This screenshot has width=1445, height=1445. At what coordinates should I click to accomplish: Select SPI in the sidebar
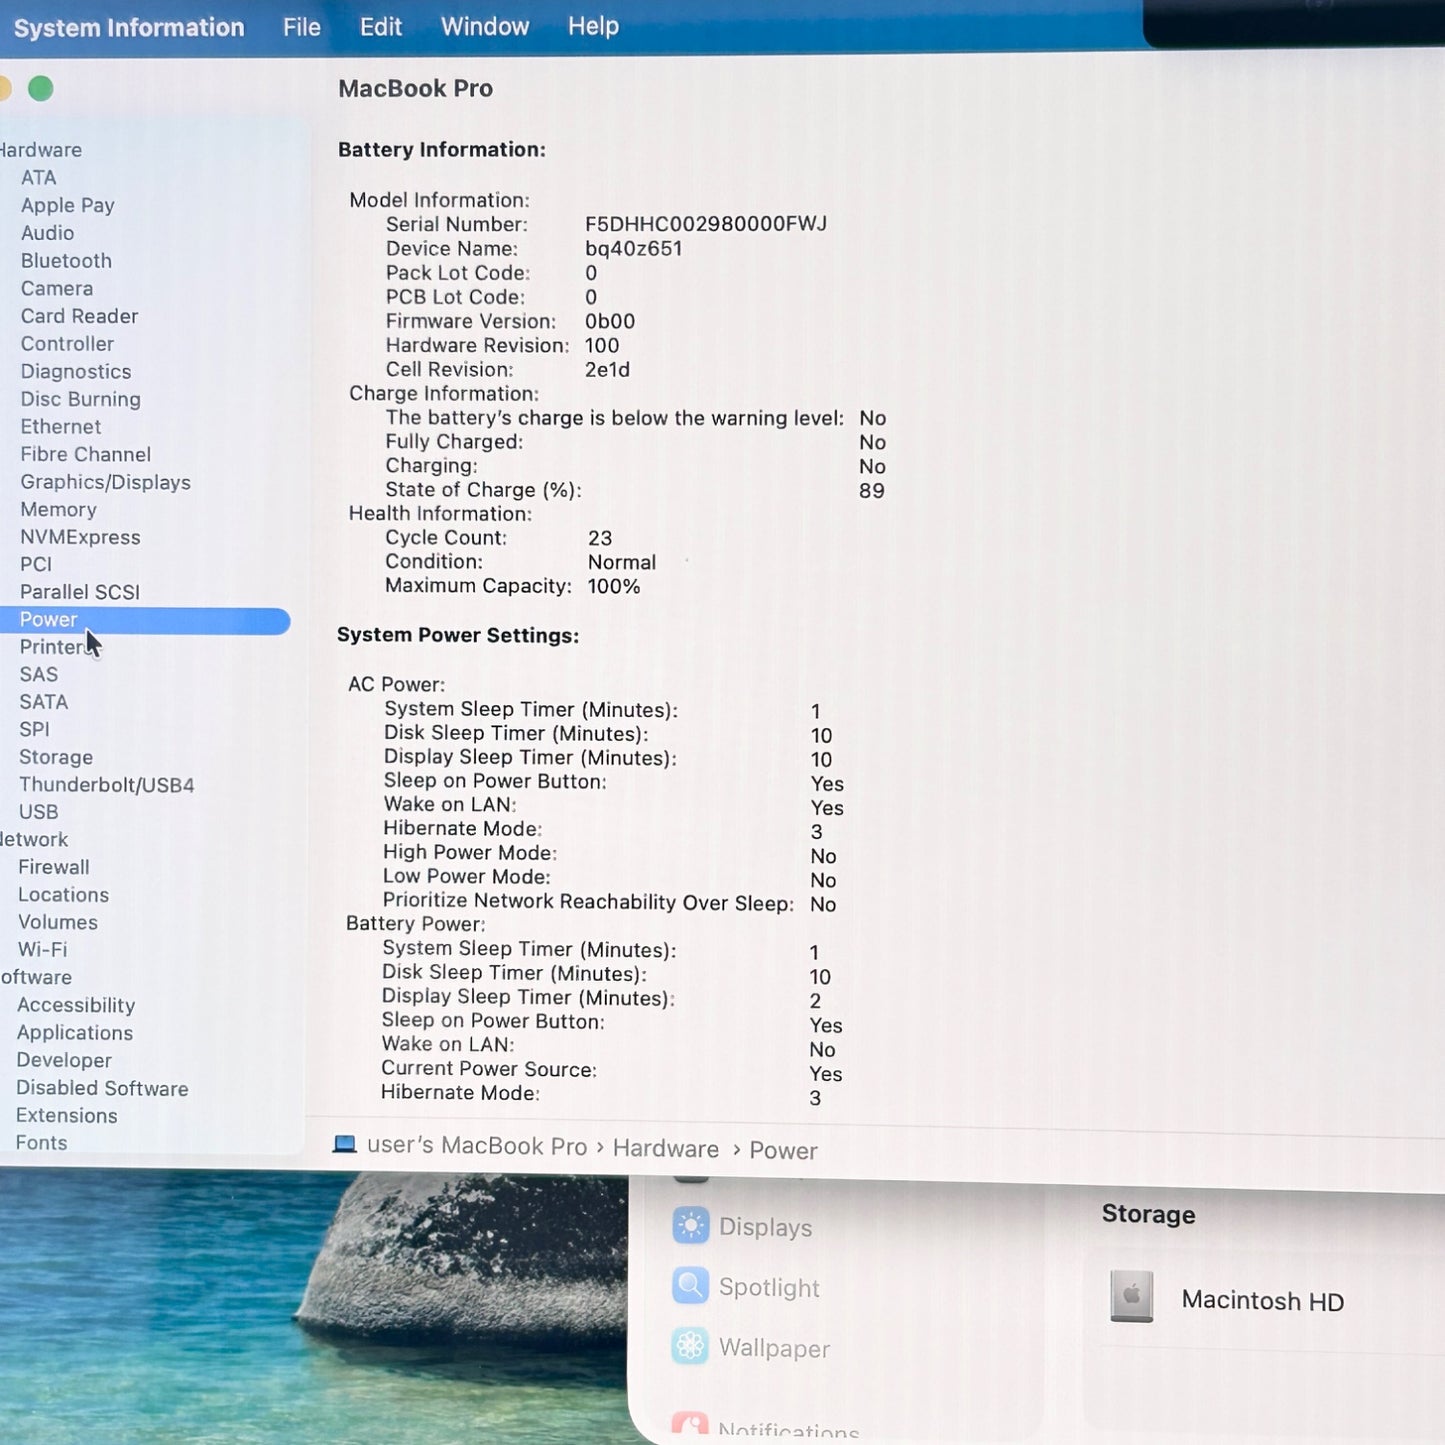click(35, 729)
